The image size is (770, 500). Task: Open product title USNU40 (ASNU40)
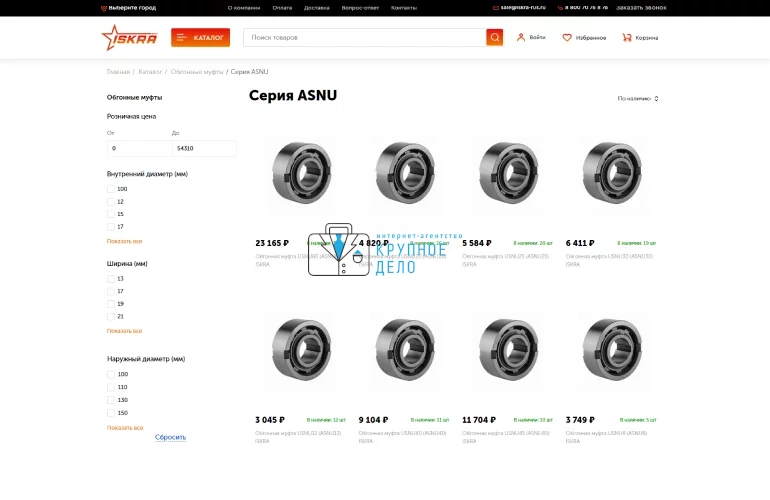pos(402,437)
